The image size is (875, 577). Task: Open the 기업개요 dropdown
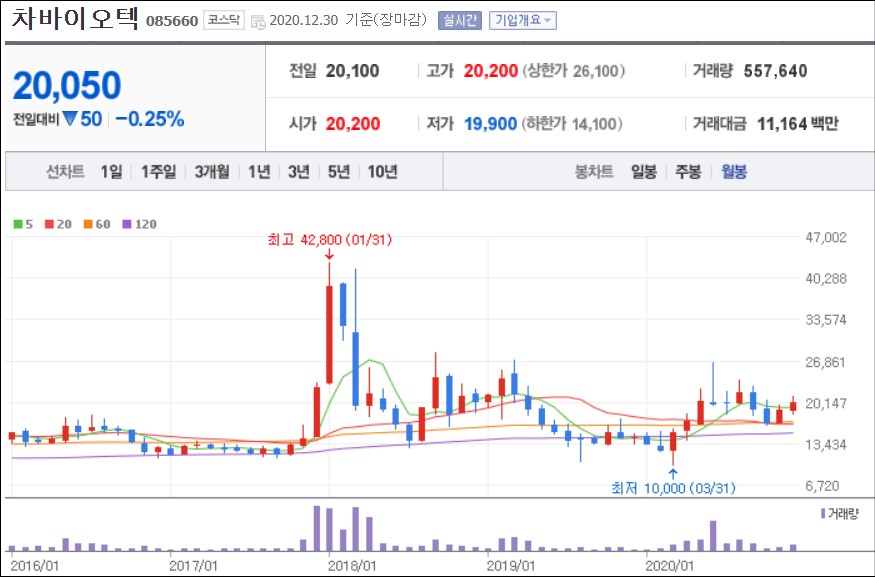[523, 21]
